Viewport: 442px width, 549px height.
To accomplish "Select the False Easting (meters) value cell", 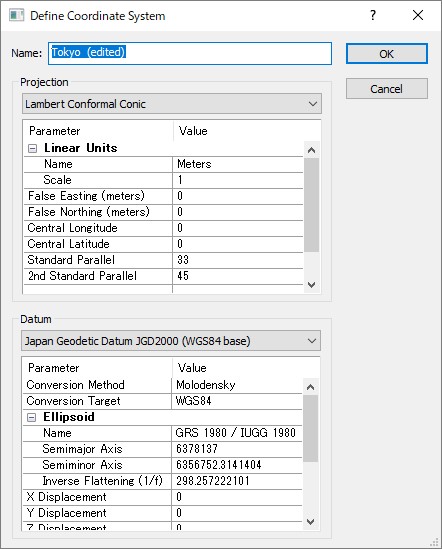I will (238, 196).
